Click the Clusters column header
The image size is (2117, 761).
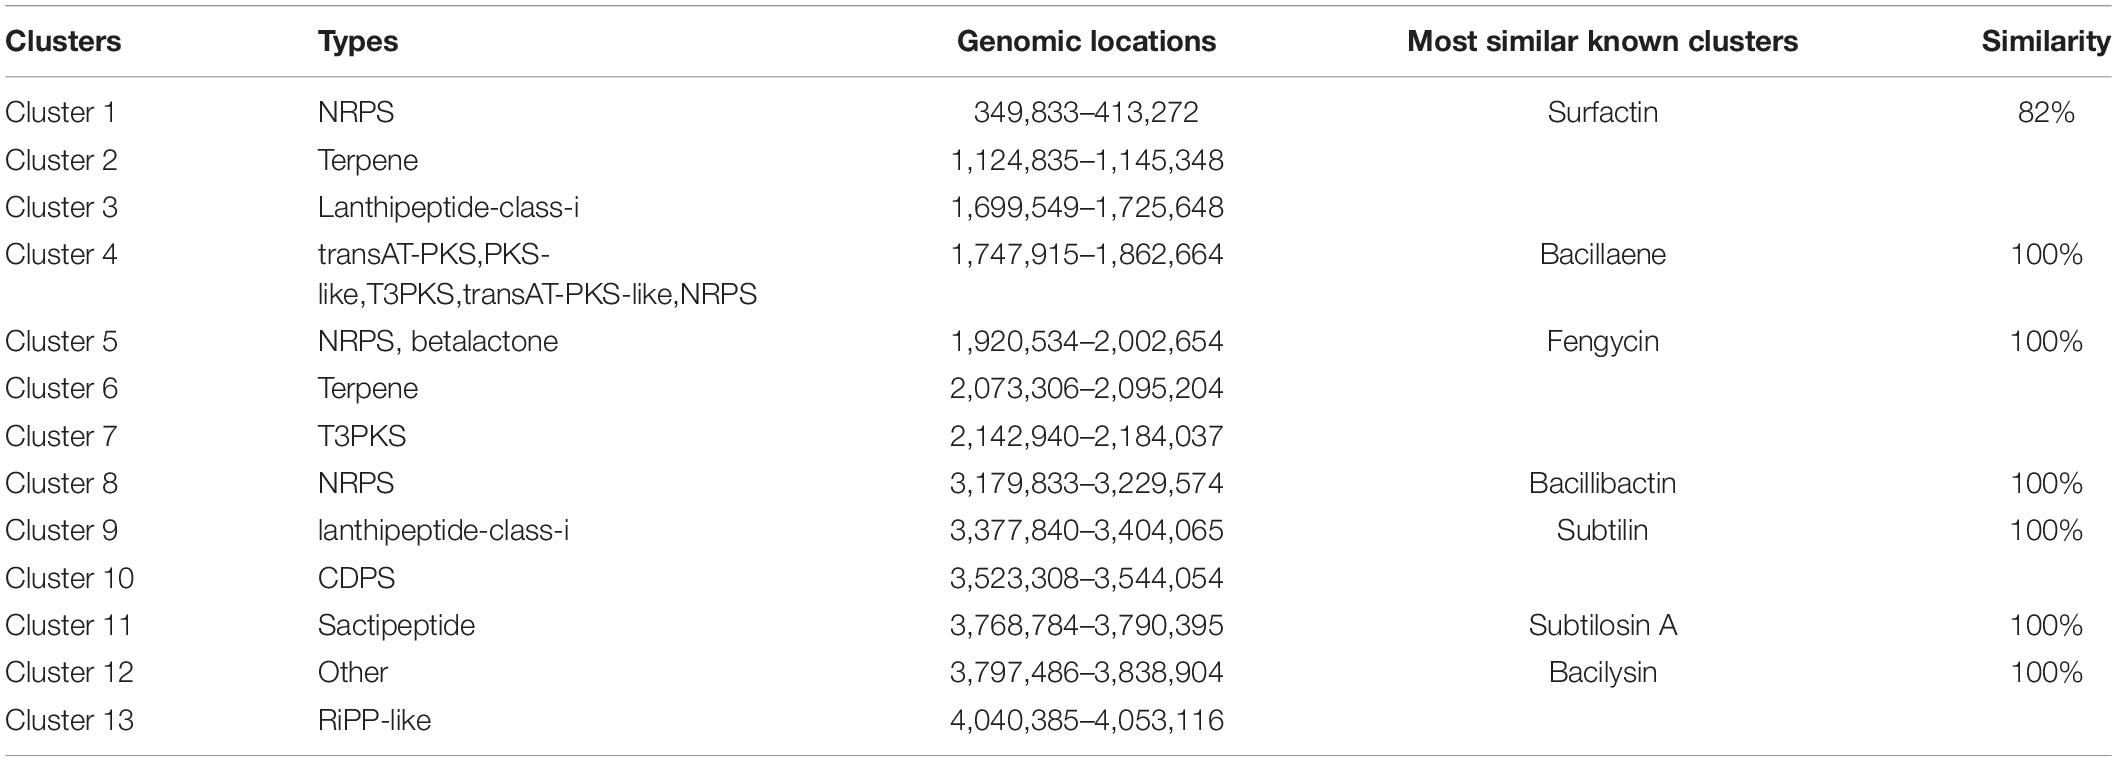[63, 41]
